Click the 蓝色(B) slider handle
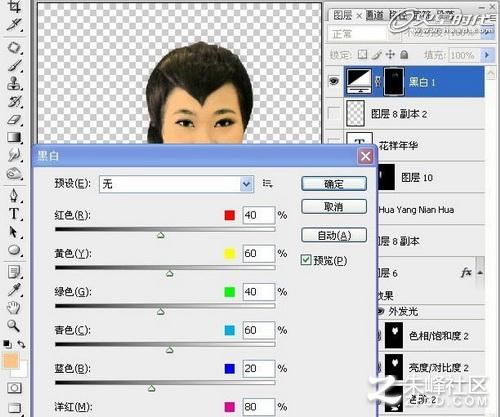 click(x=152, y=388)
